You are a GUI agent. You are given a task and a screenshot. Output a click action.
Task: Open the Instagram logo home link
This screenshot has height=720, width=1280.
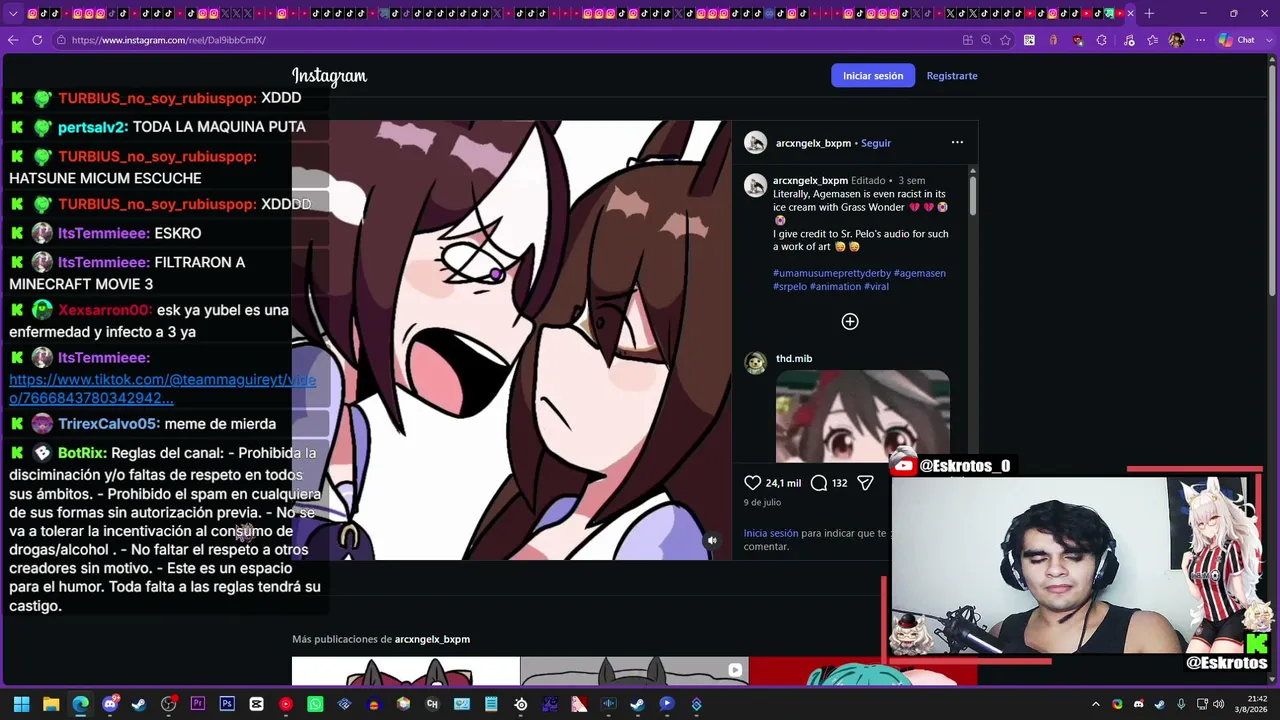pos(329,76)
